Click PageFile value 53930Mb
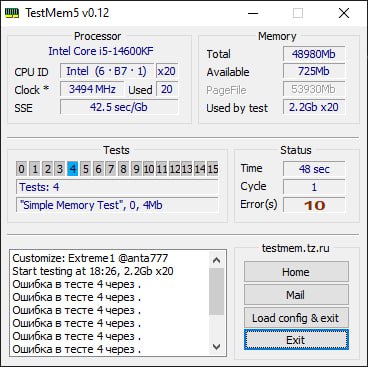368x367 pixels. (x=314, y=89)
